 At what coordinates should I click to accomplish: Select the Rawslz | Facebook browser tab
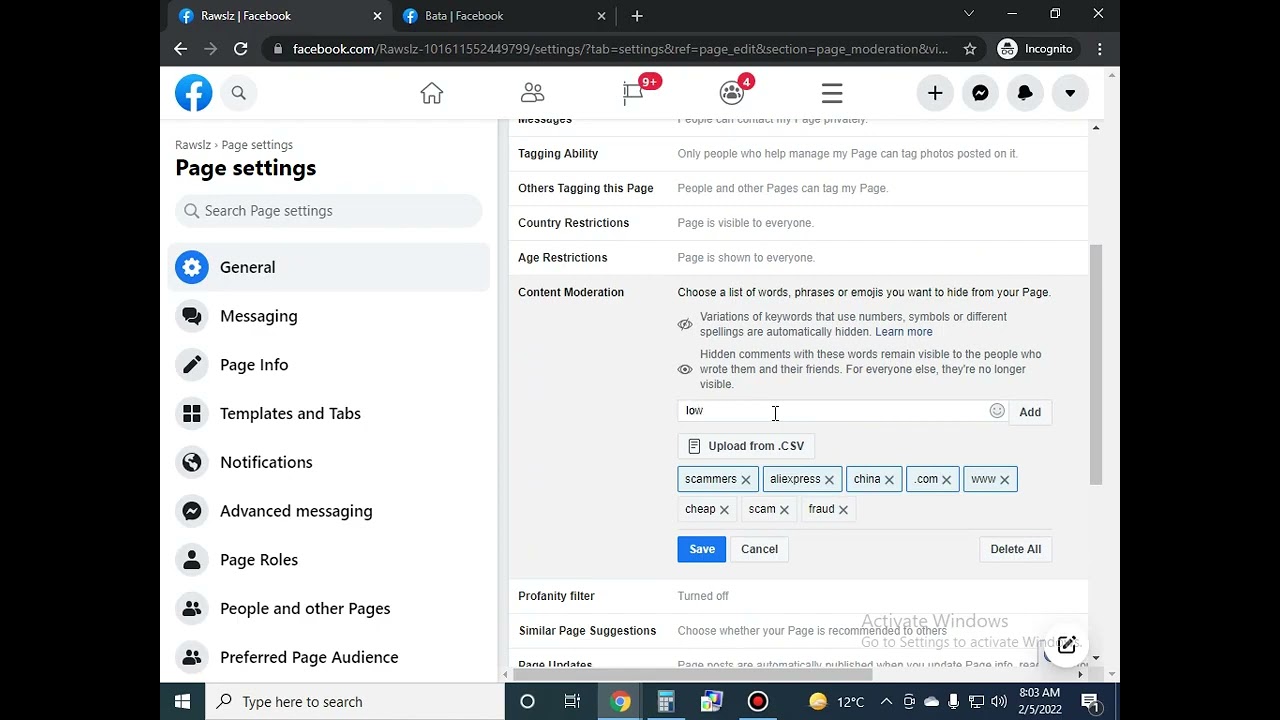point(278,16)
